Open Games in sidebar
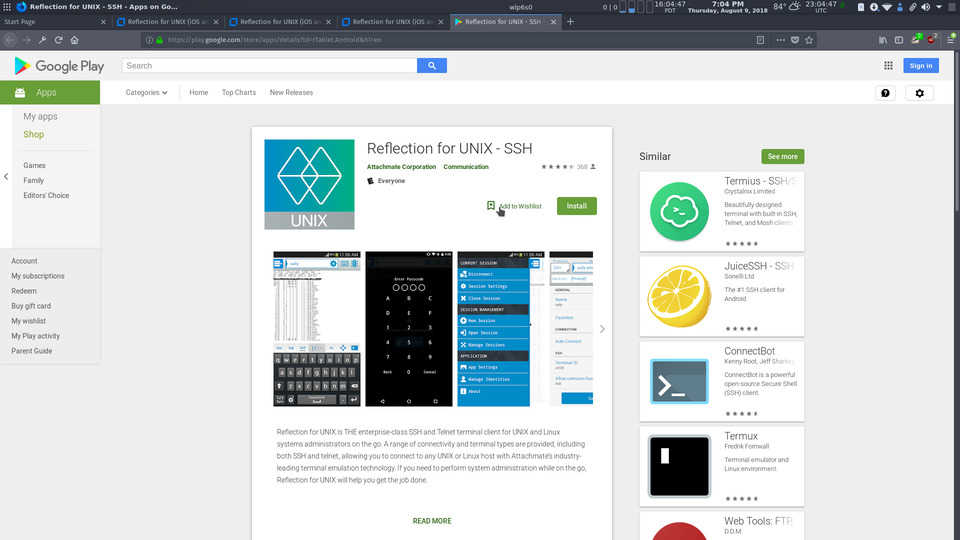 point(34,165)
